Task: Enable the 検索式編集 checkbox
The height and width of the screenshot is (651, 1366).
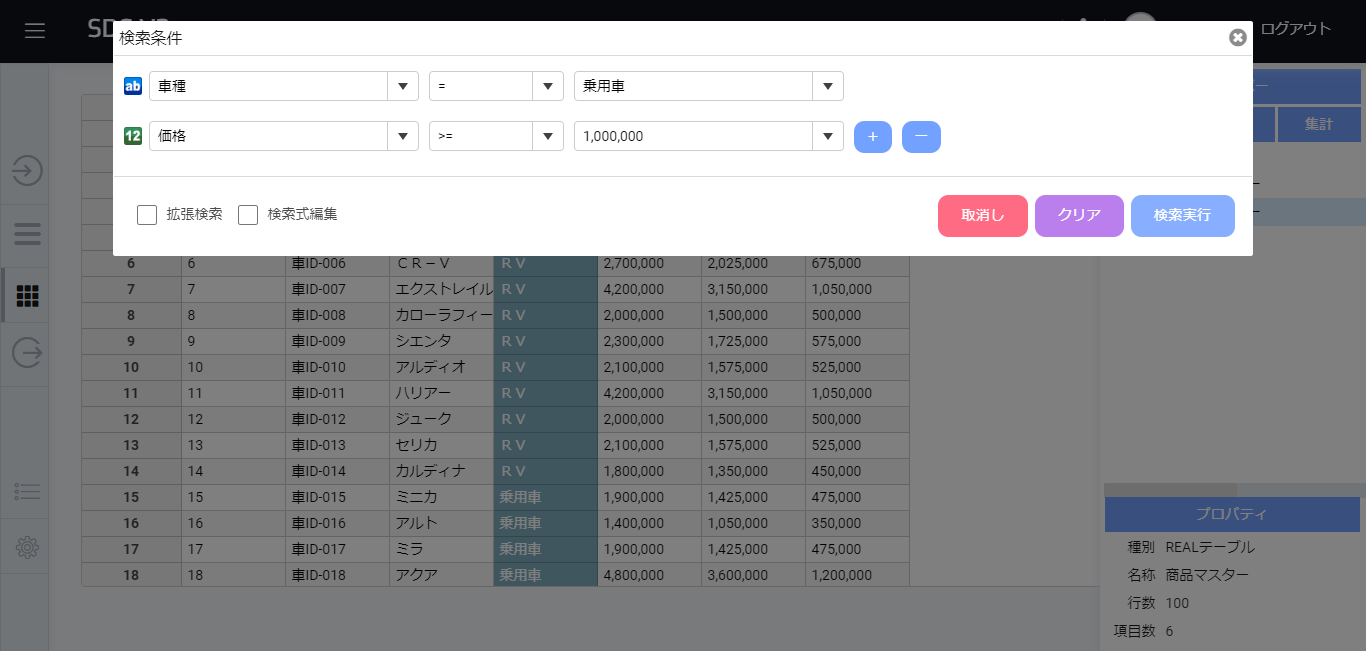Action: click(x=248, y=214)
